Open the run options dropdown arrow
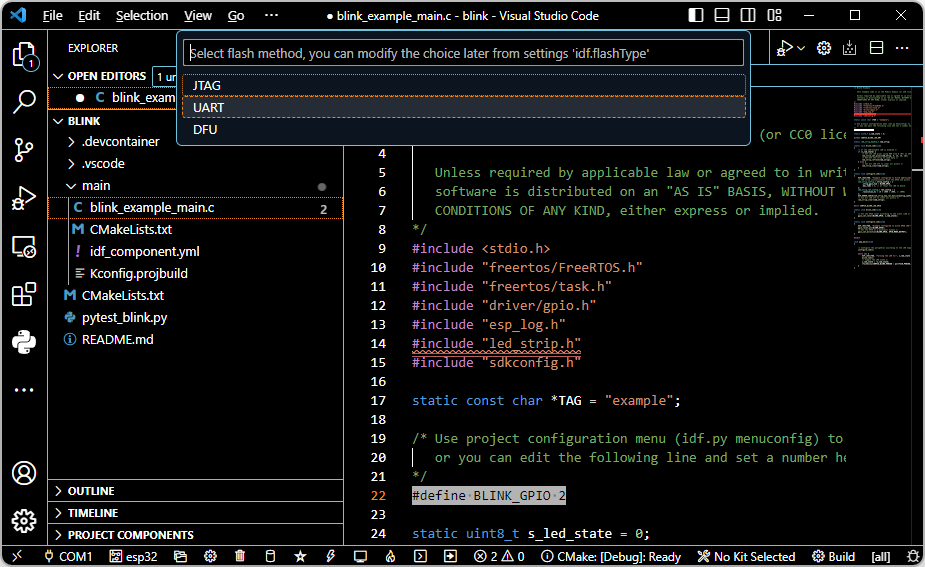 pyautogui.click(x=801, y=48)
